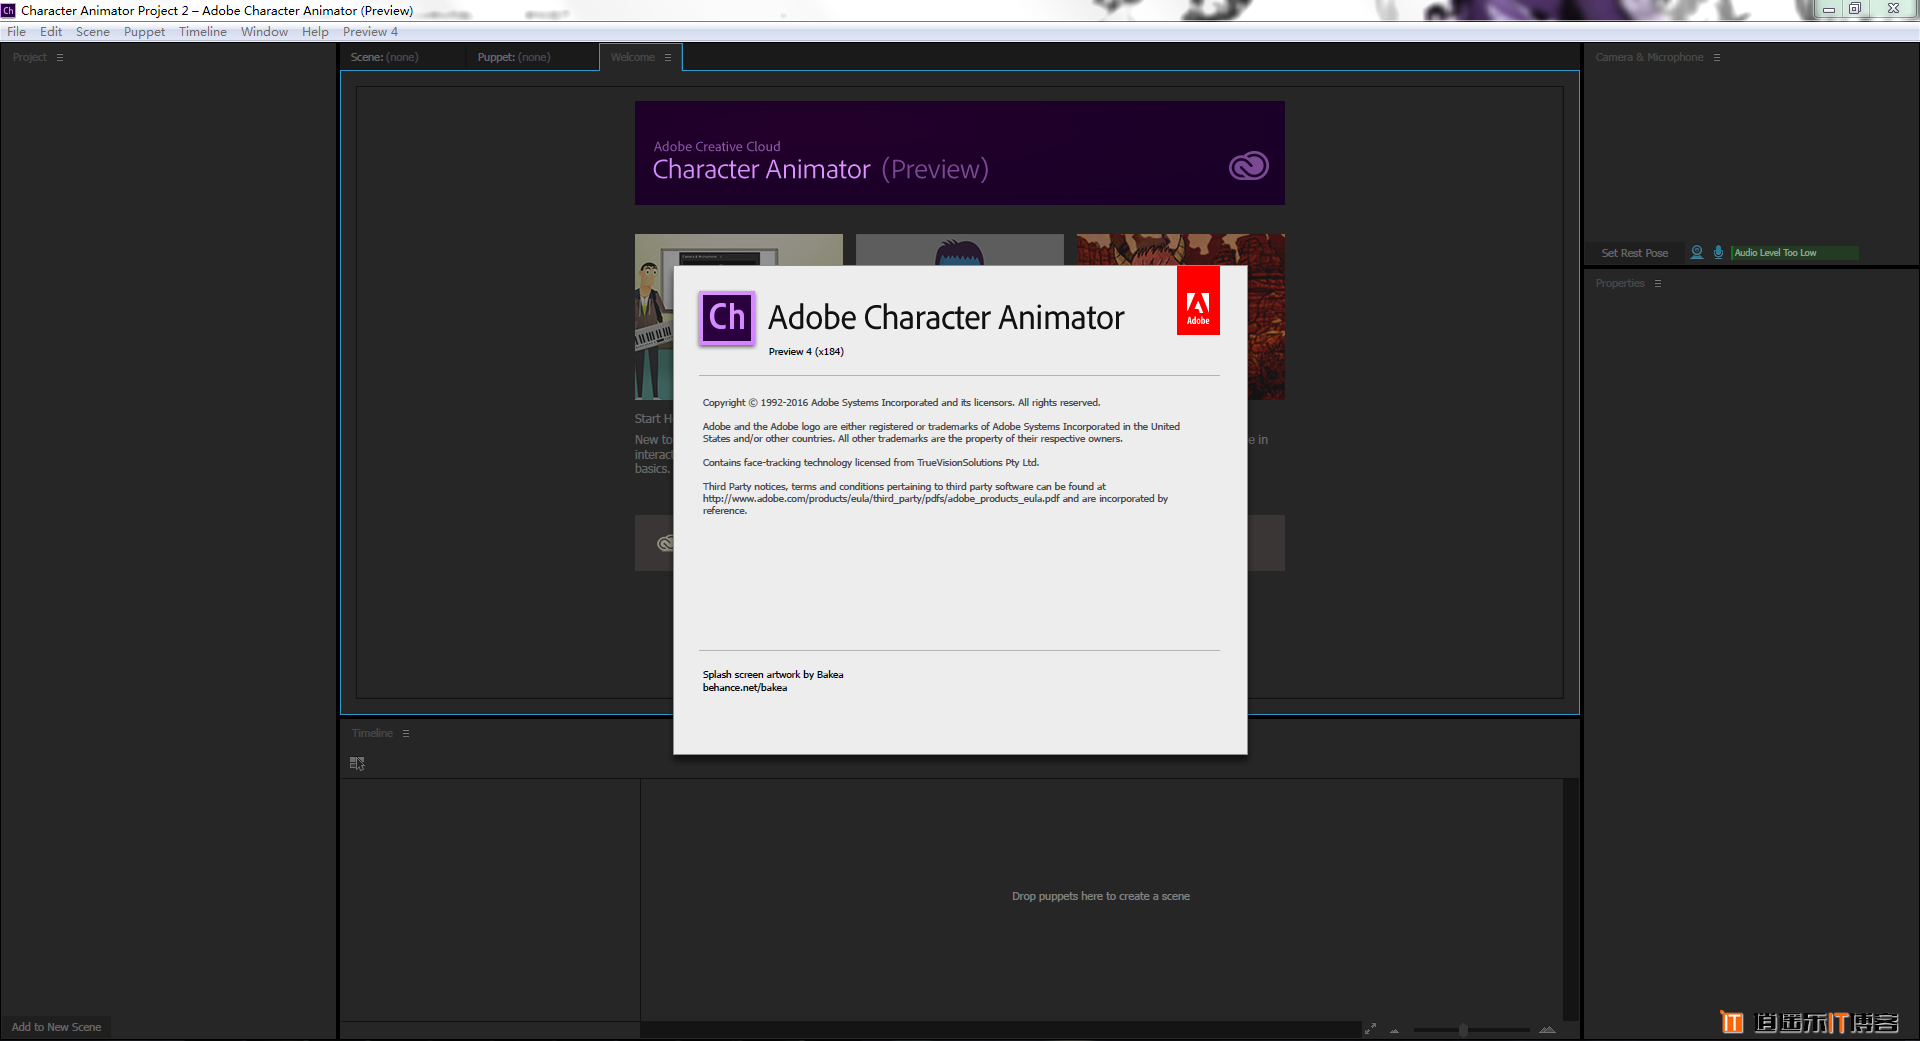Image resolution: width=1920 pixels, height=1041 pixels.
Task: Click the Set Rest Pose button
Action: pyautogui.click(x=1635, y=254)
